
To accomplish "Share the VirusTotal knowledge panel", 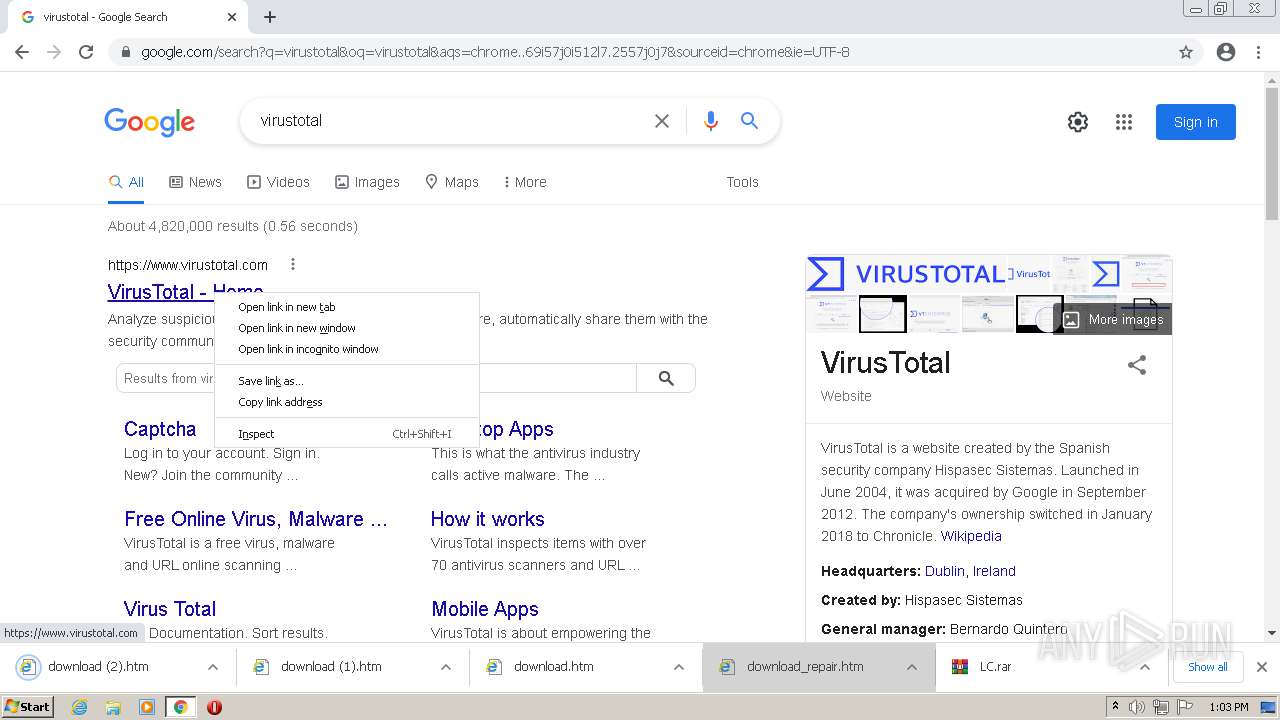I will pos(1137,365).
